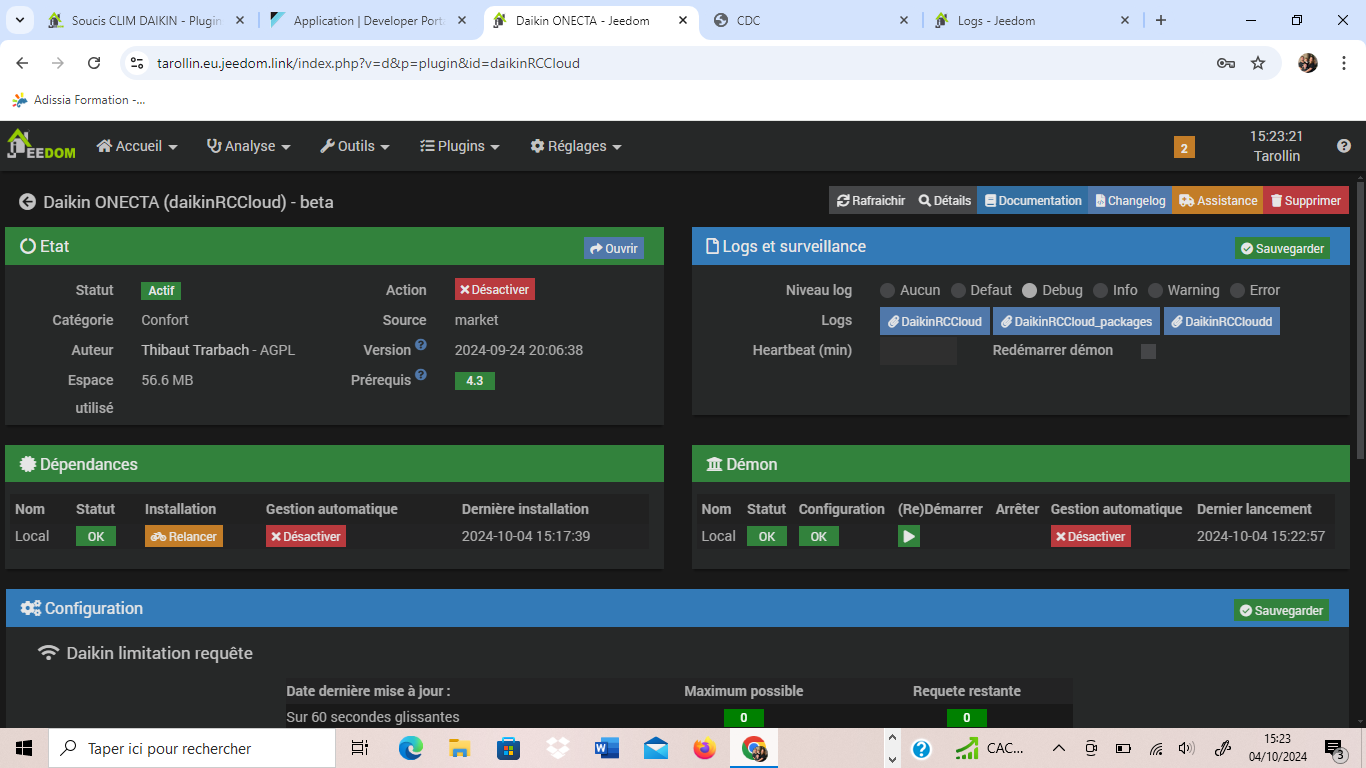Click the Windows search box
Image resolution: width=1366 pixels, height=768 pixels.
[x=192, y=748]
